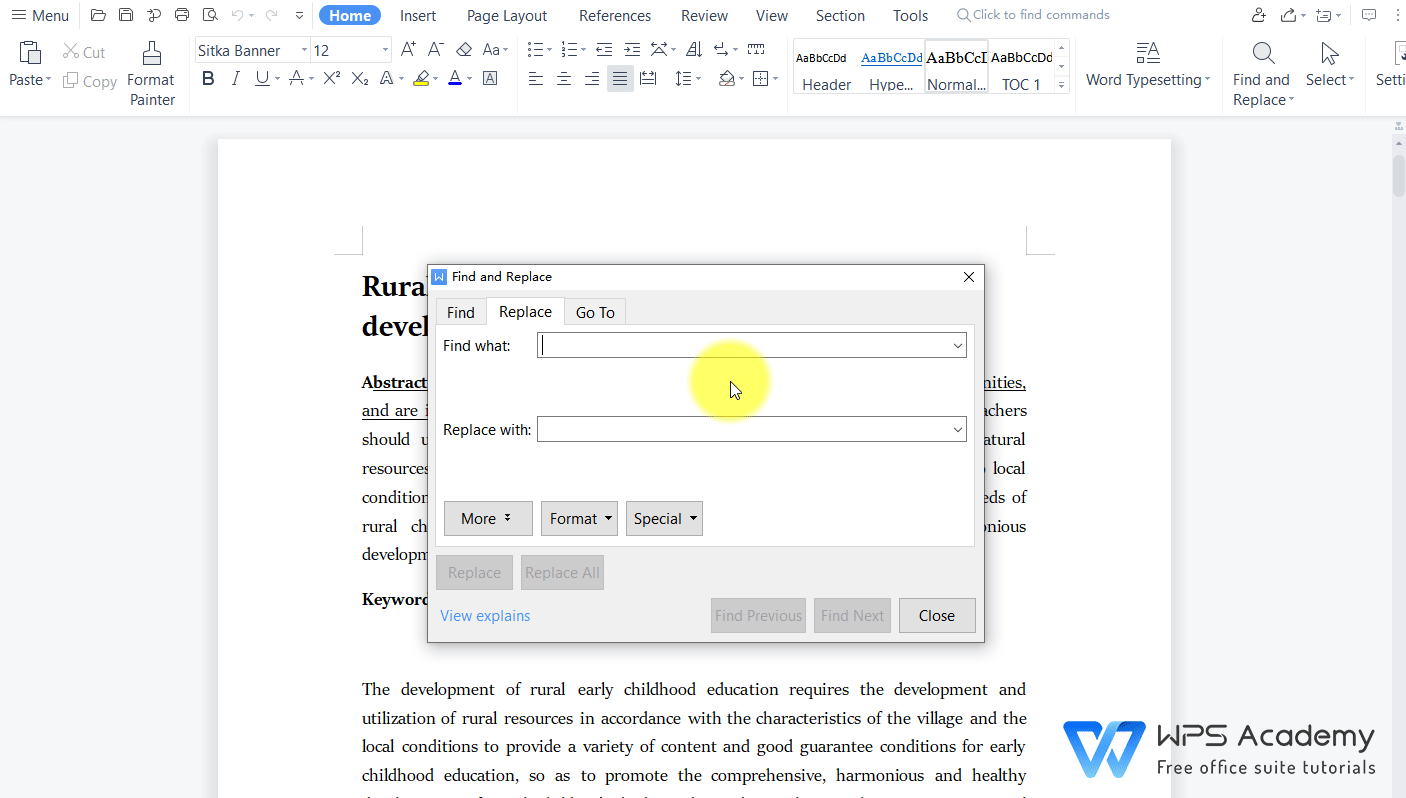
Task: Expand the More search options
Action: point(488,518)
